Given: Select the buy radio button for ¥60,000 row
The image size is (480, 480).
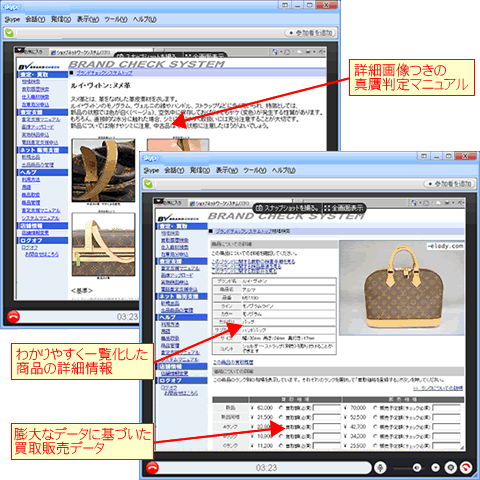Looking at the screenshot, I should 281,408.
